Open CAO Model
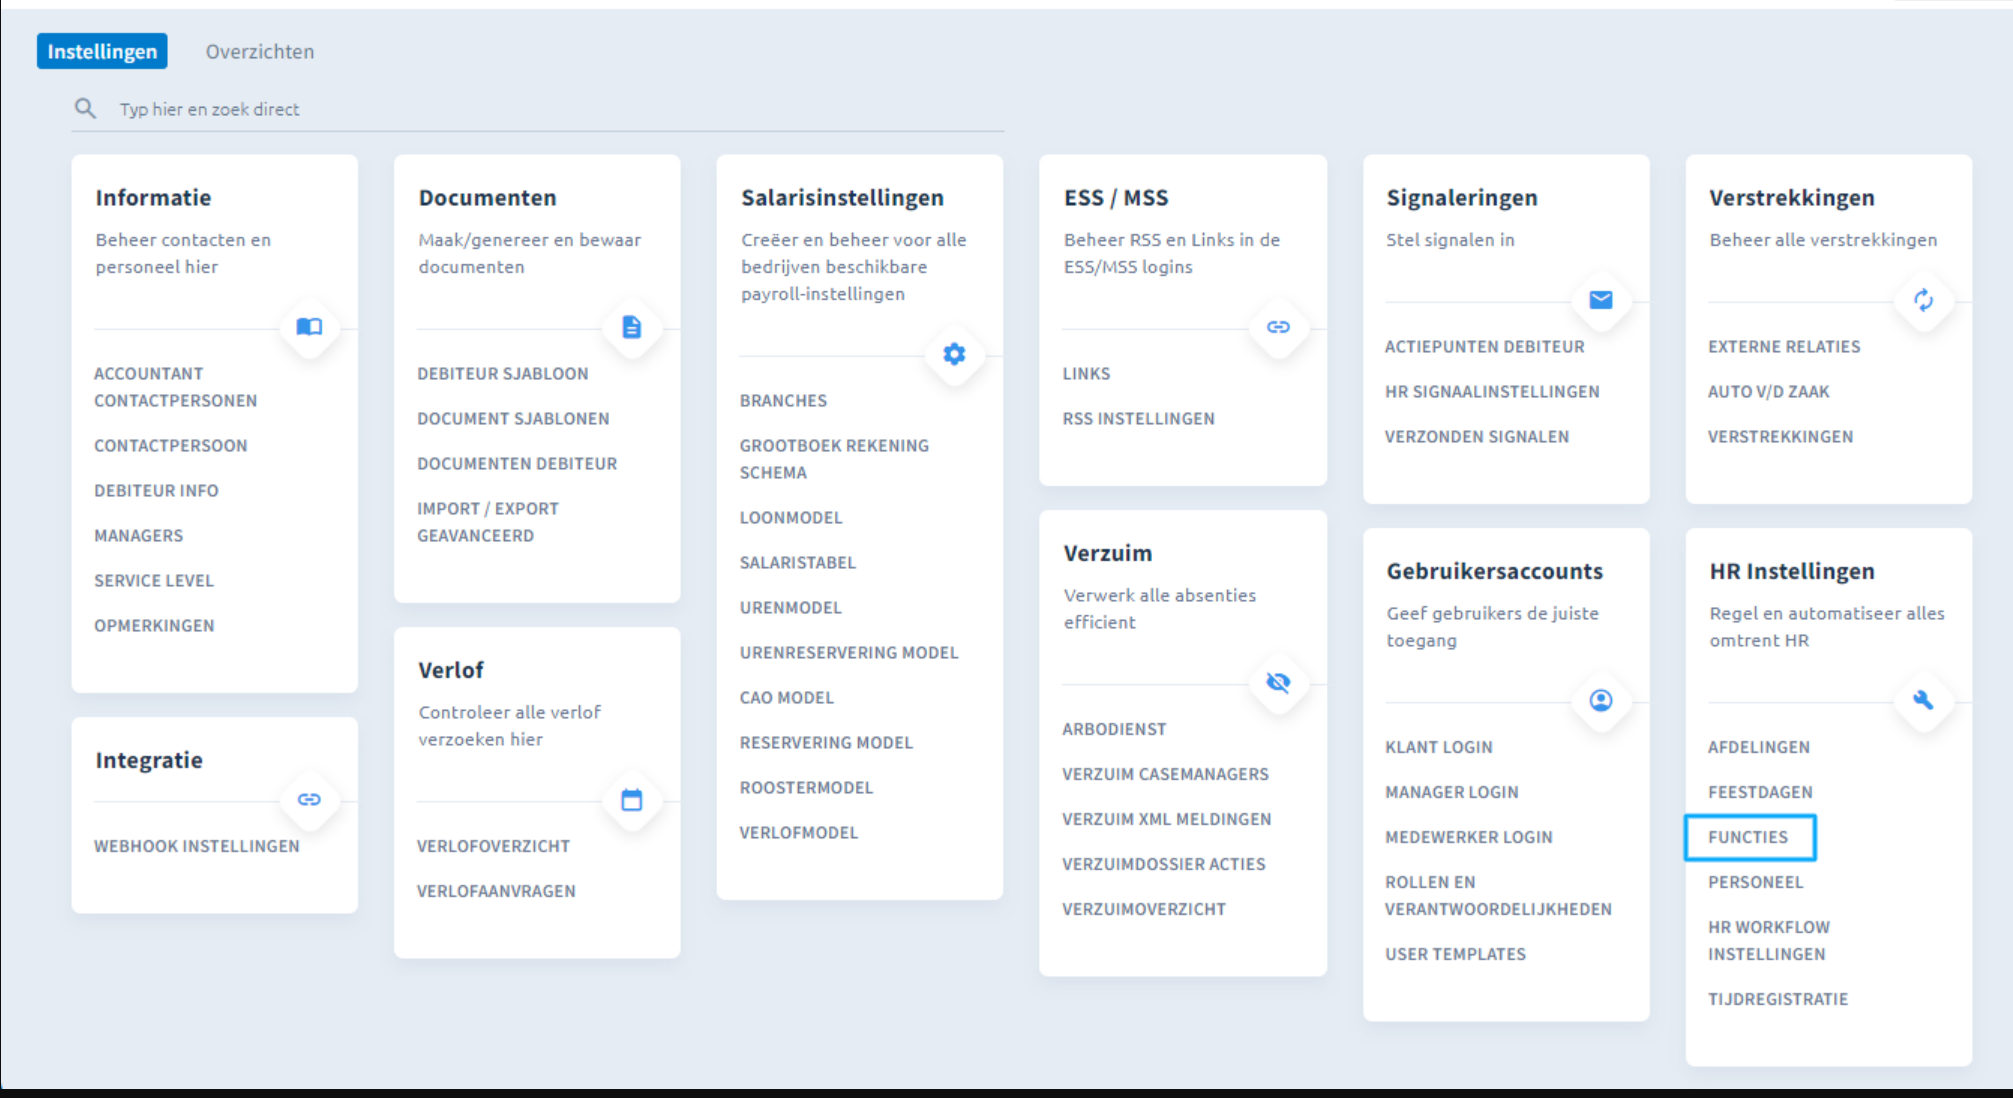Screen dimensions: 2013x1098 point(787,697)
